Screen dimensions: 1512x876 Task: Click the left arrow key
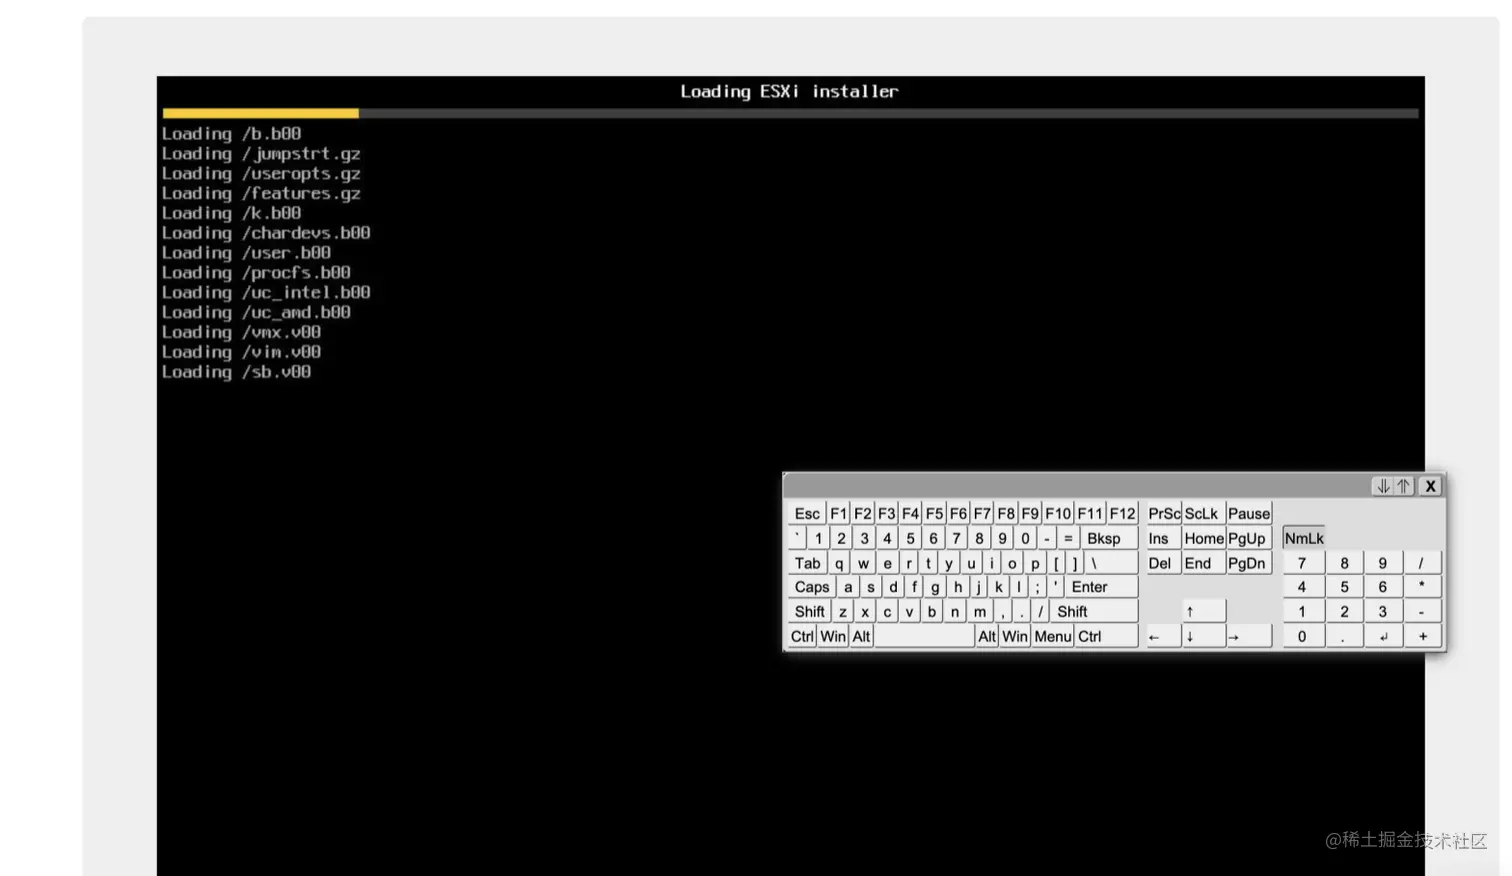tap(1163, 636)
